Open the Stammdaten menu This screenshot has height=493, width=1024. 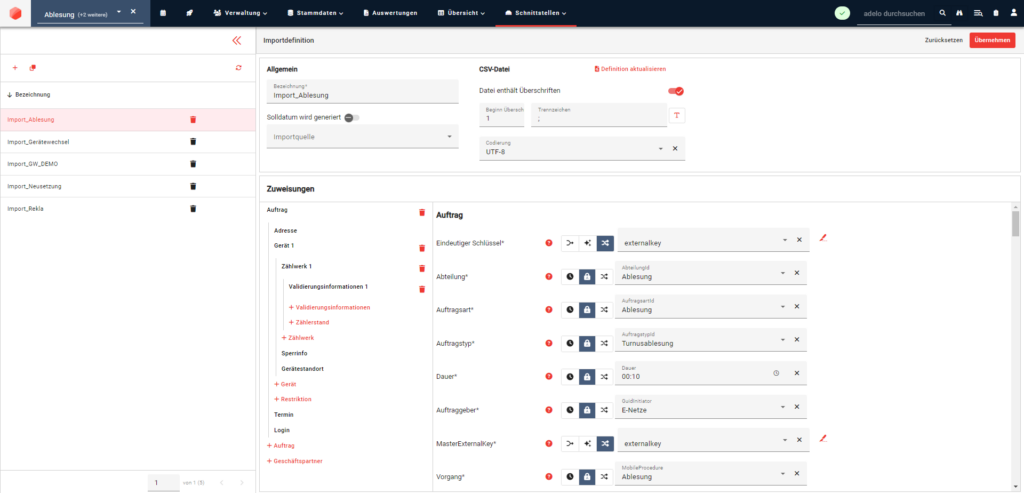coord(314,13)
